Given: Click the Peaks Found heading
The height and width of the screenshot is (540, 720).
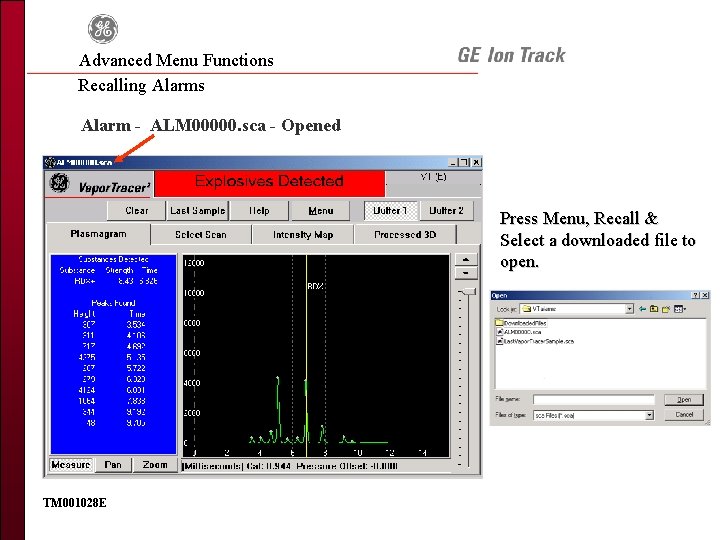Looking at the screenshot, I should click(113, 303).
